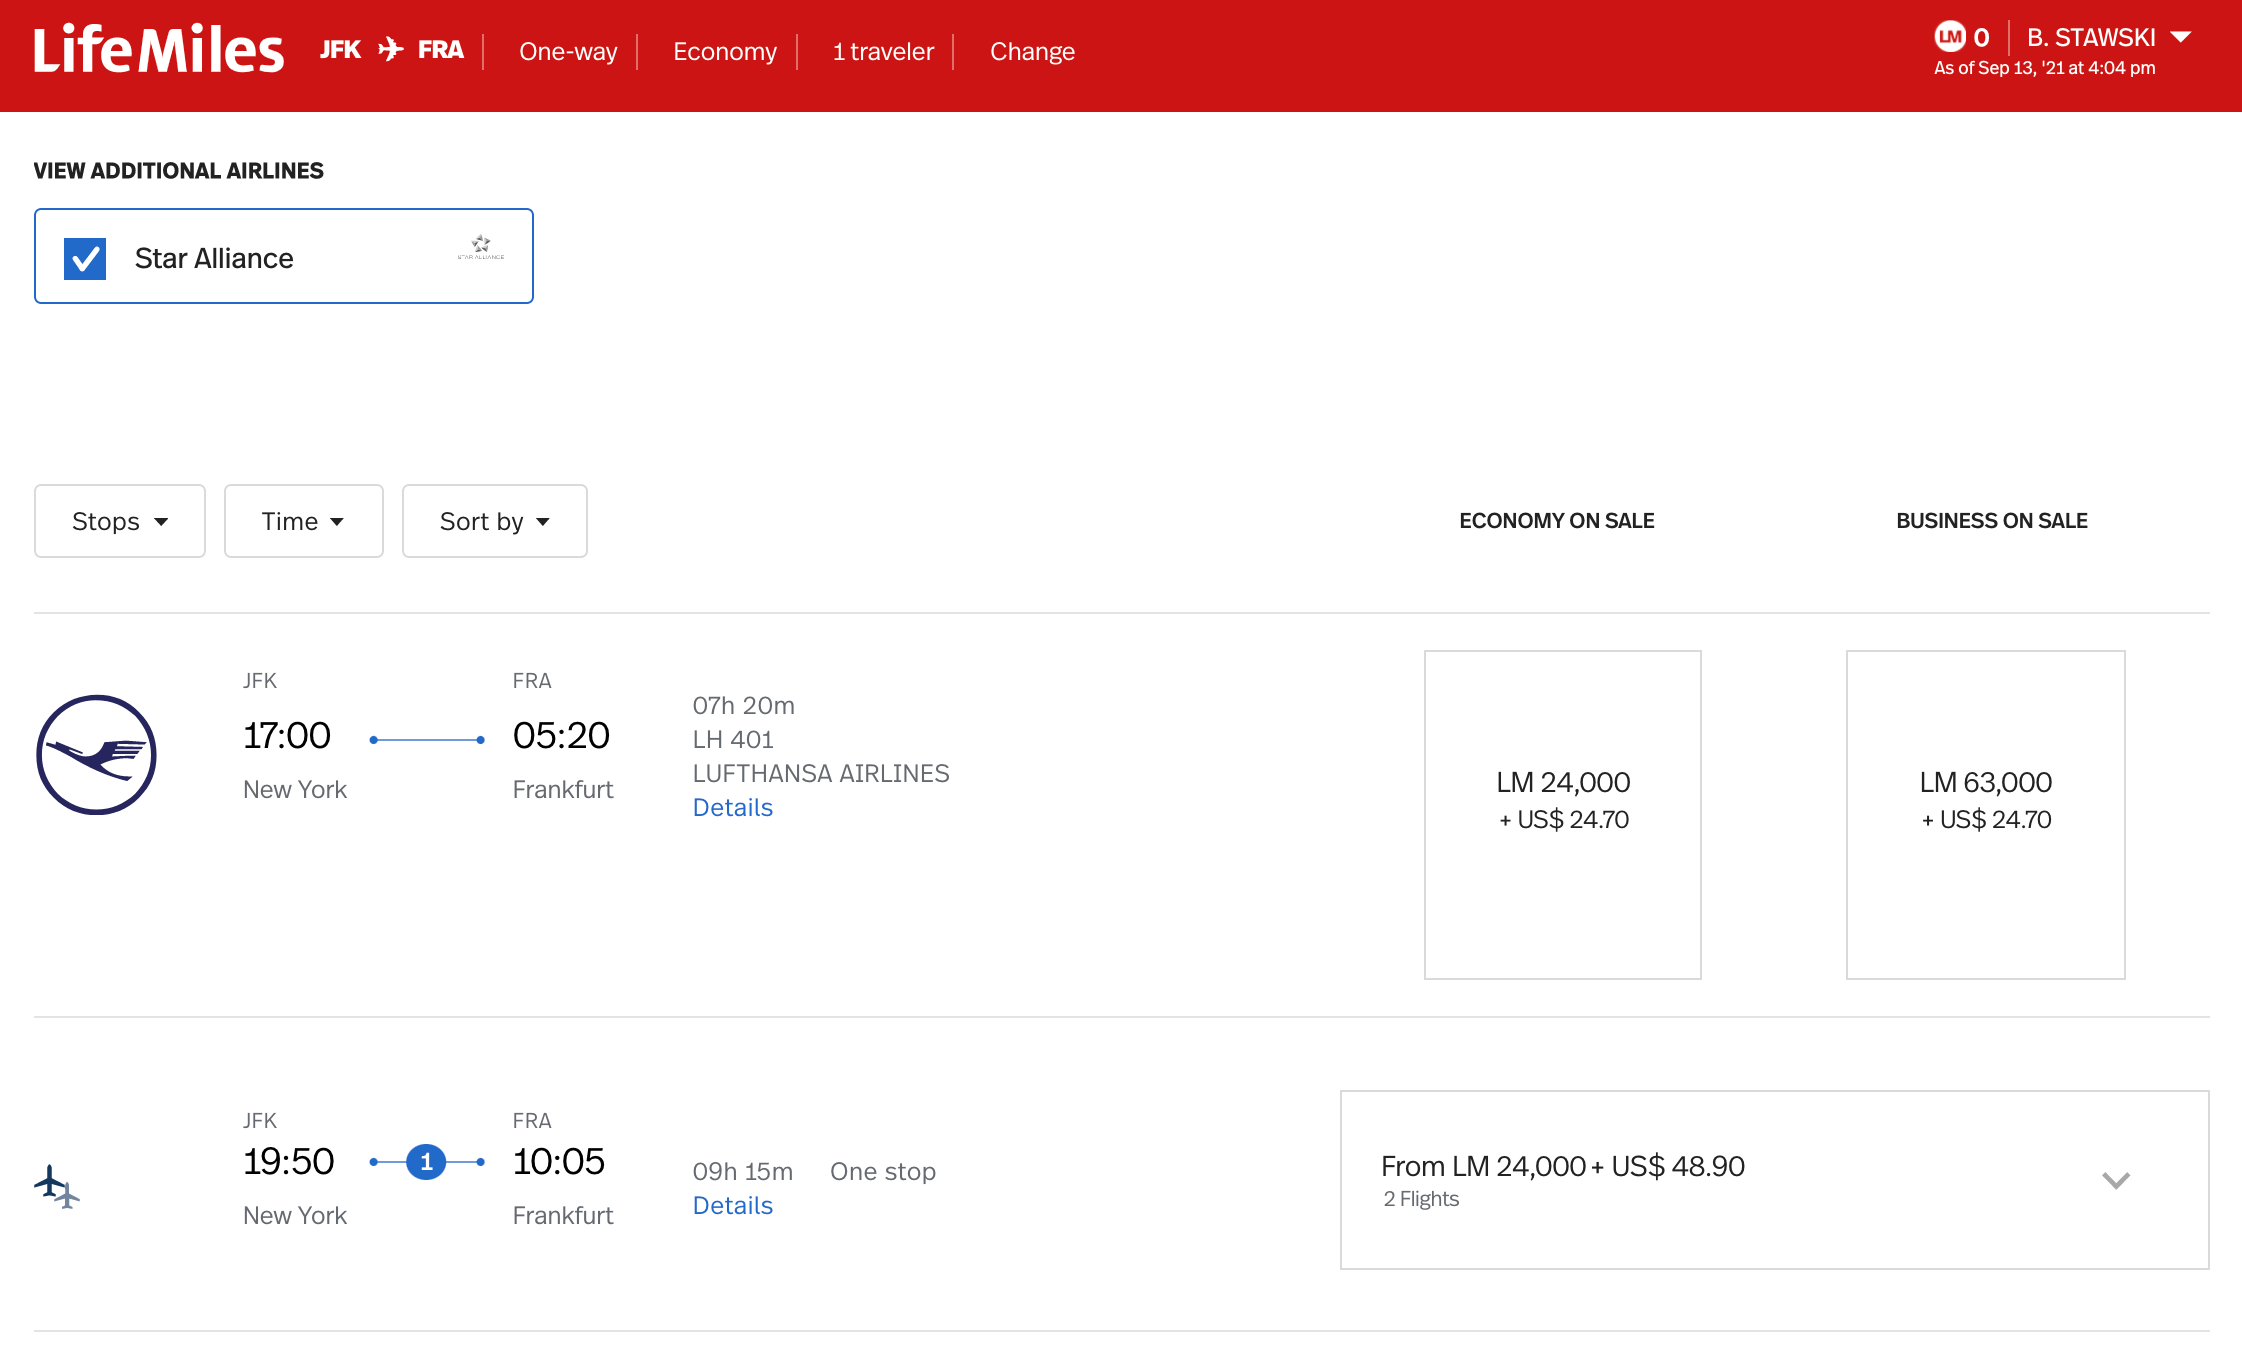Select business fare LM 63,000 + US$ 24.70
The image size is (2242, 1348).
[1986, 815]
